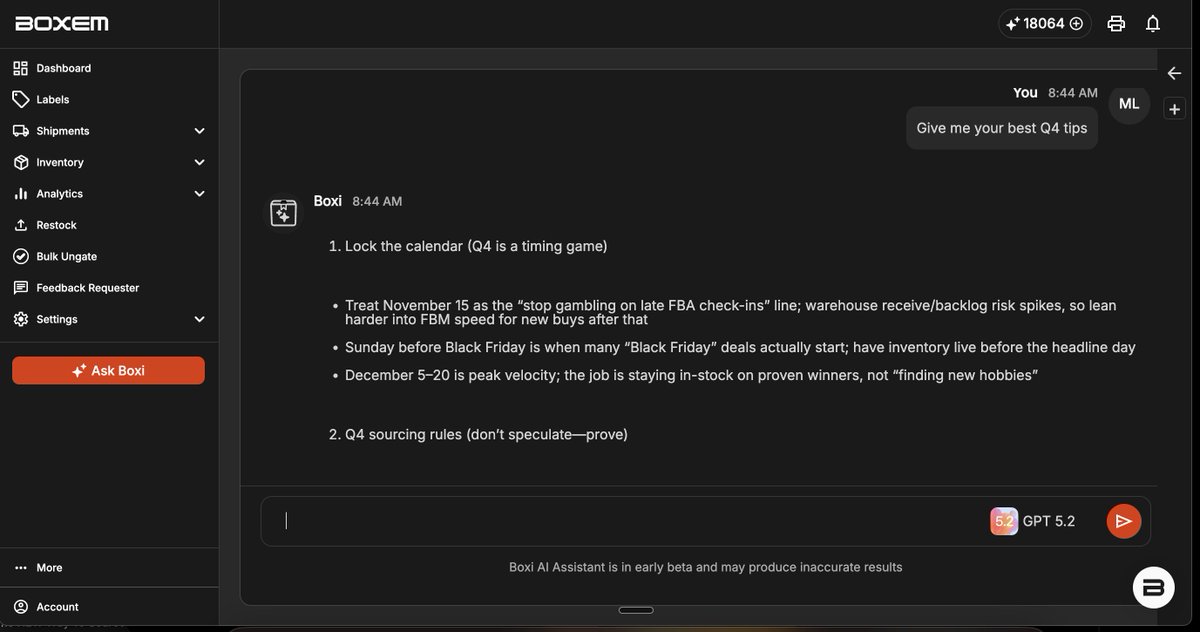Click the printer icon in header

click(x=1116, y=23)
